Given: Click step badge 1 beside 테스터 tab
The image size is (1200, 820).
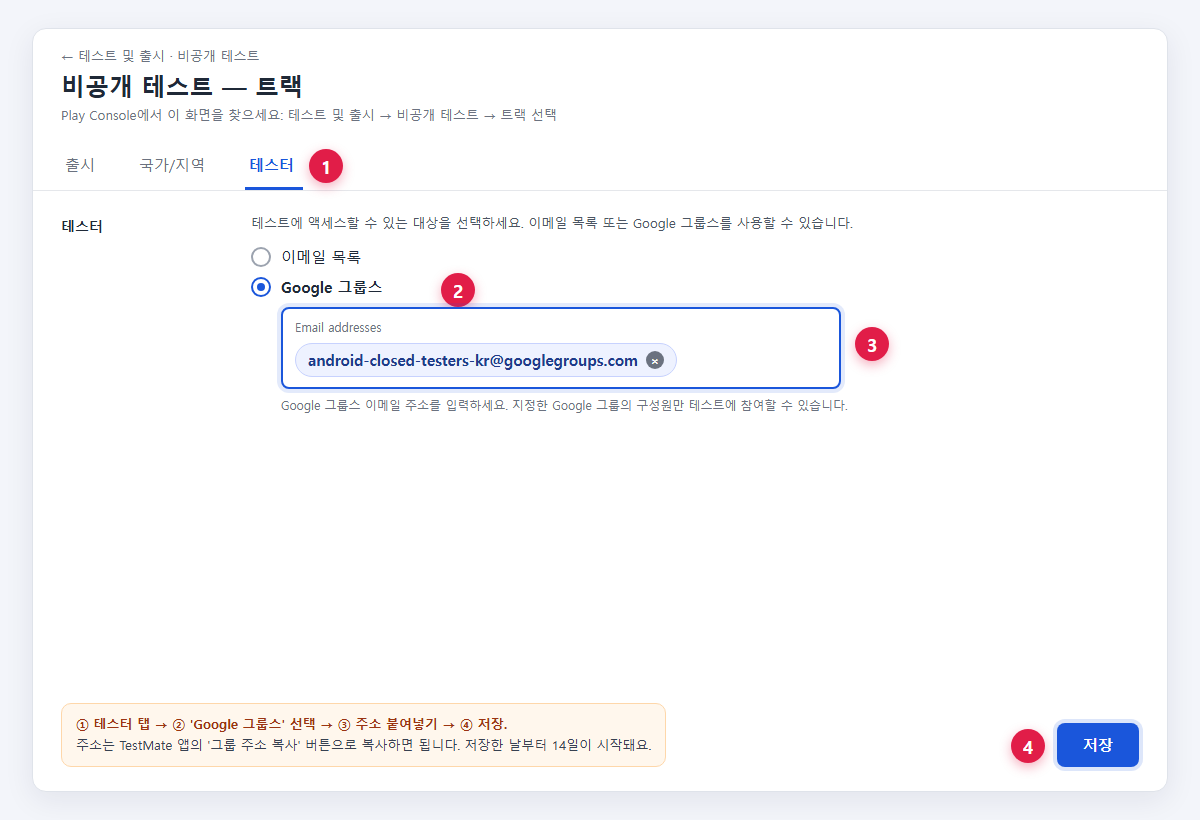Looking at the screenshot, I should point(326,166).
